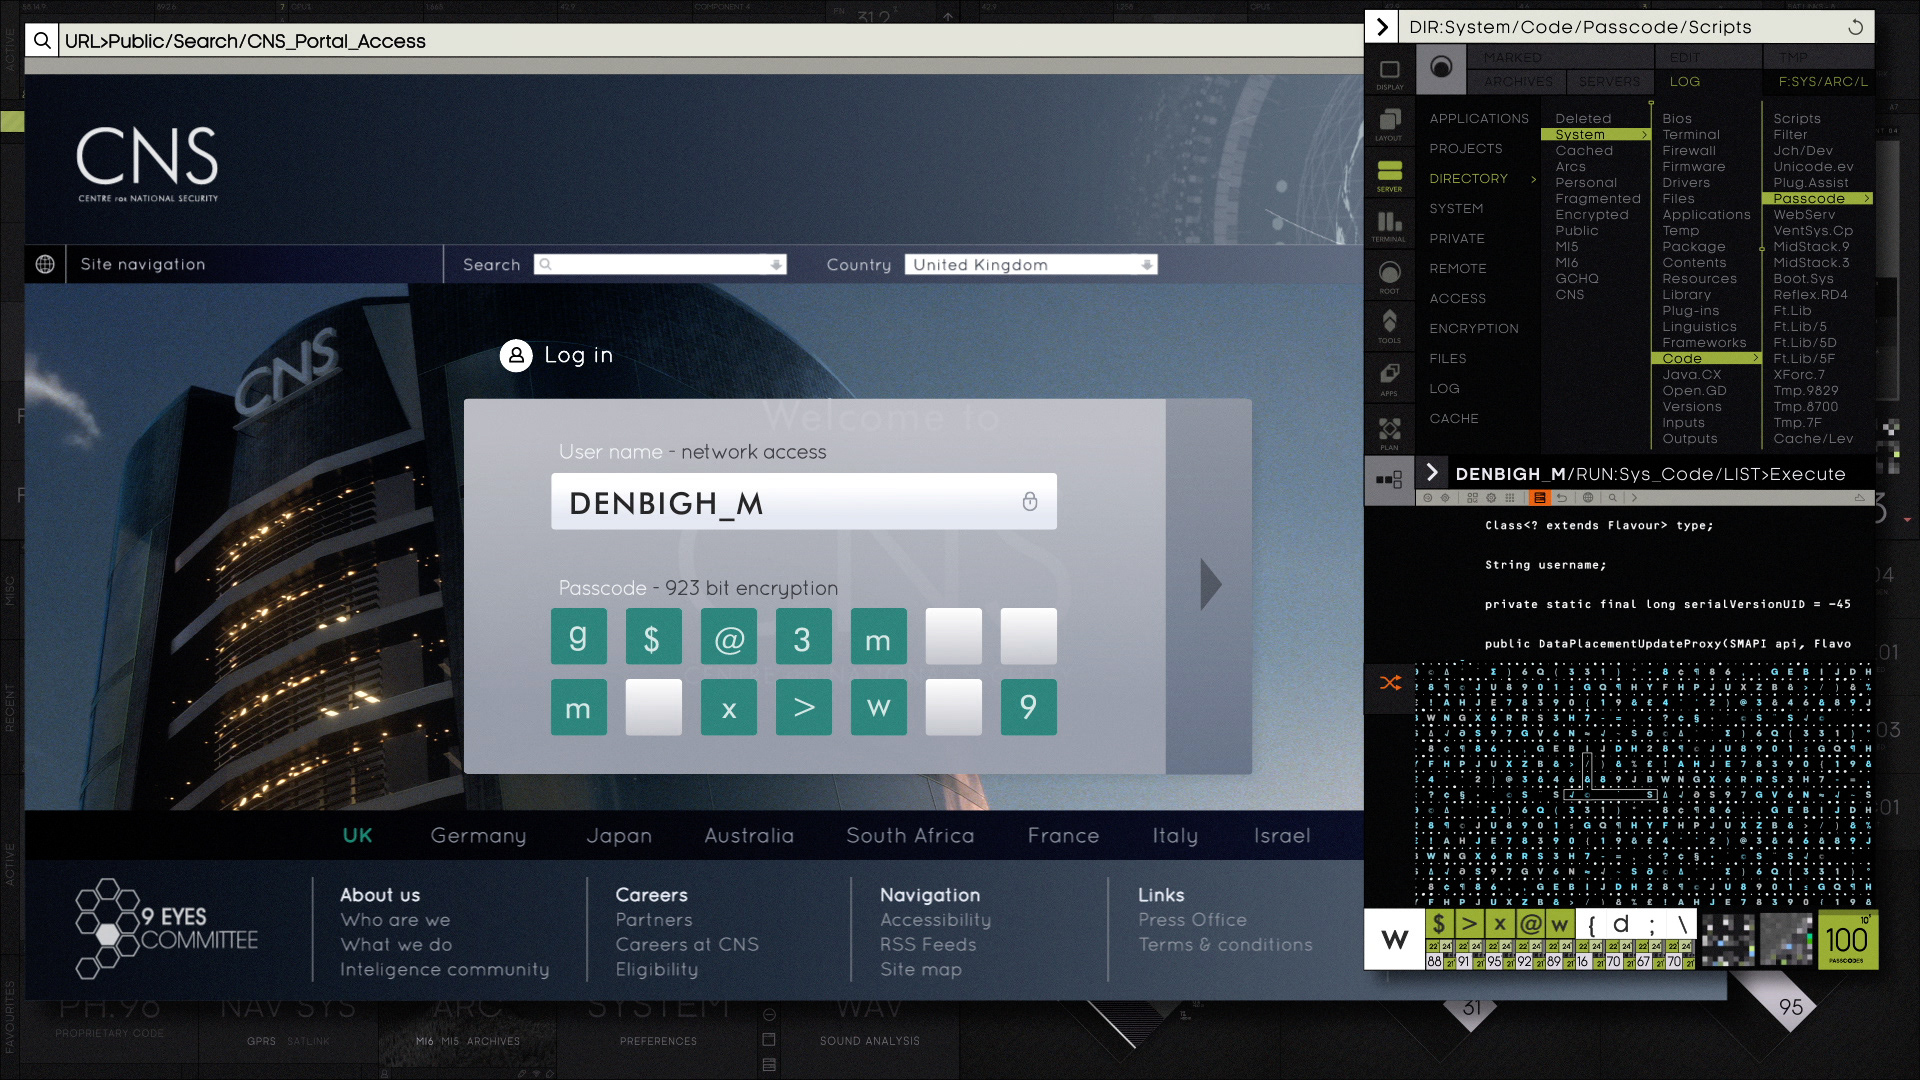Screen dimensions: 1920x1080
Task: Click the four-squares grid icon in the code toolbar
Action: click(1472, 498)
